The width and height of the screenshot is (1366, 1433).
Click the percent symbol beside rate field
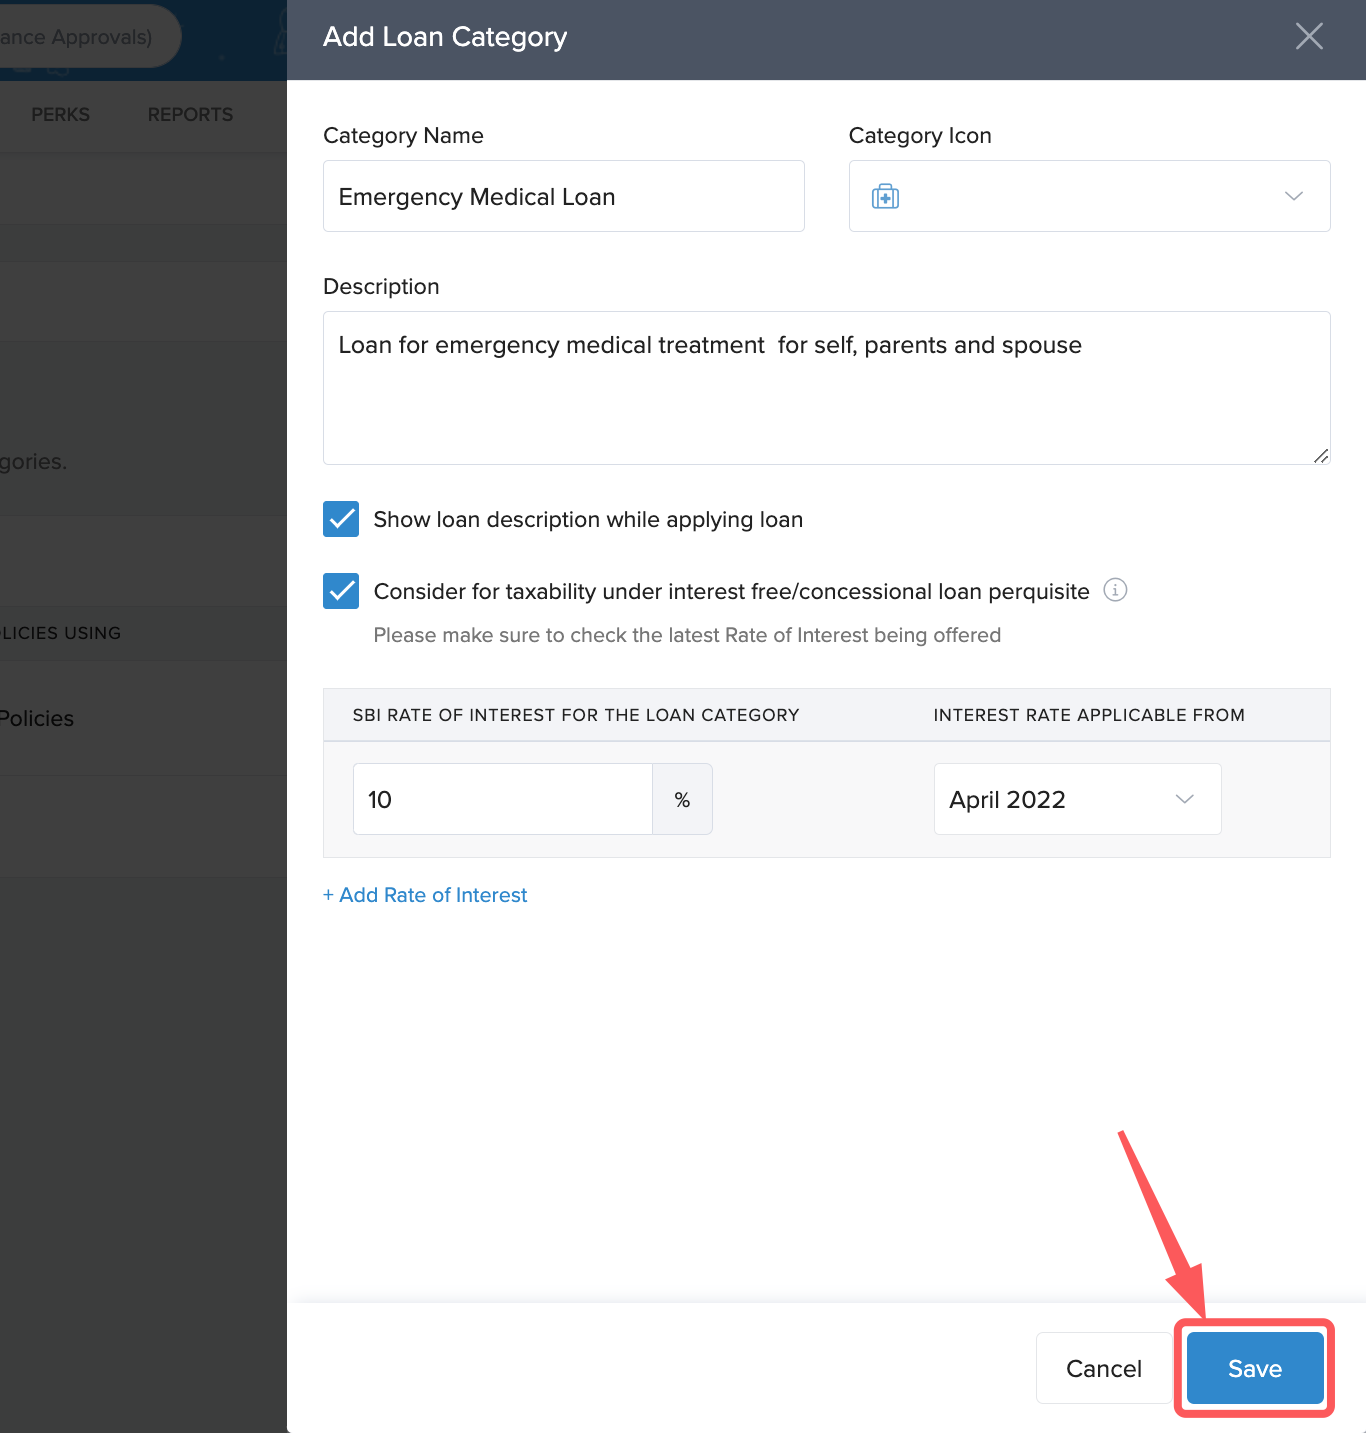[682, 800]
